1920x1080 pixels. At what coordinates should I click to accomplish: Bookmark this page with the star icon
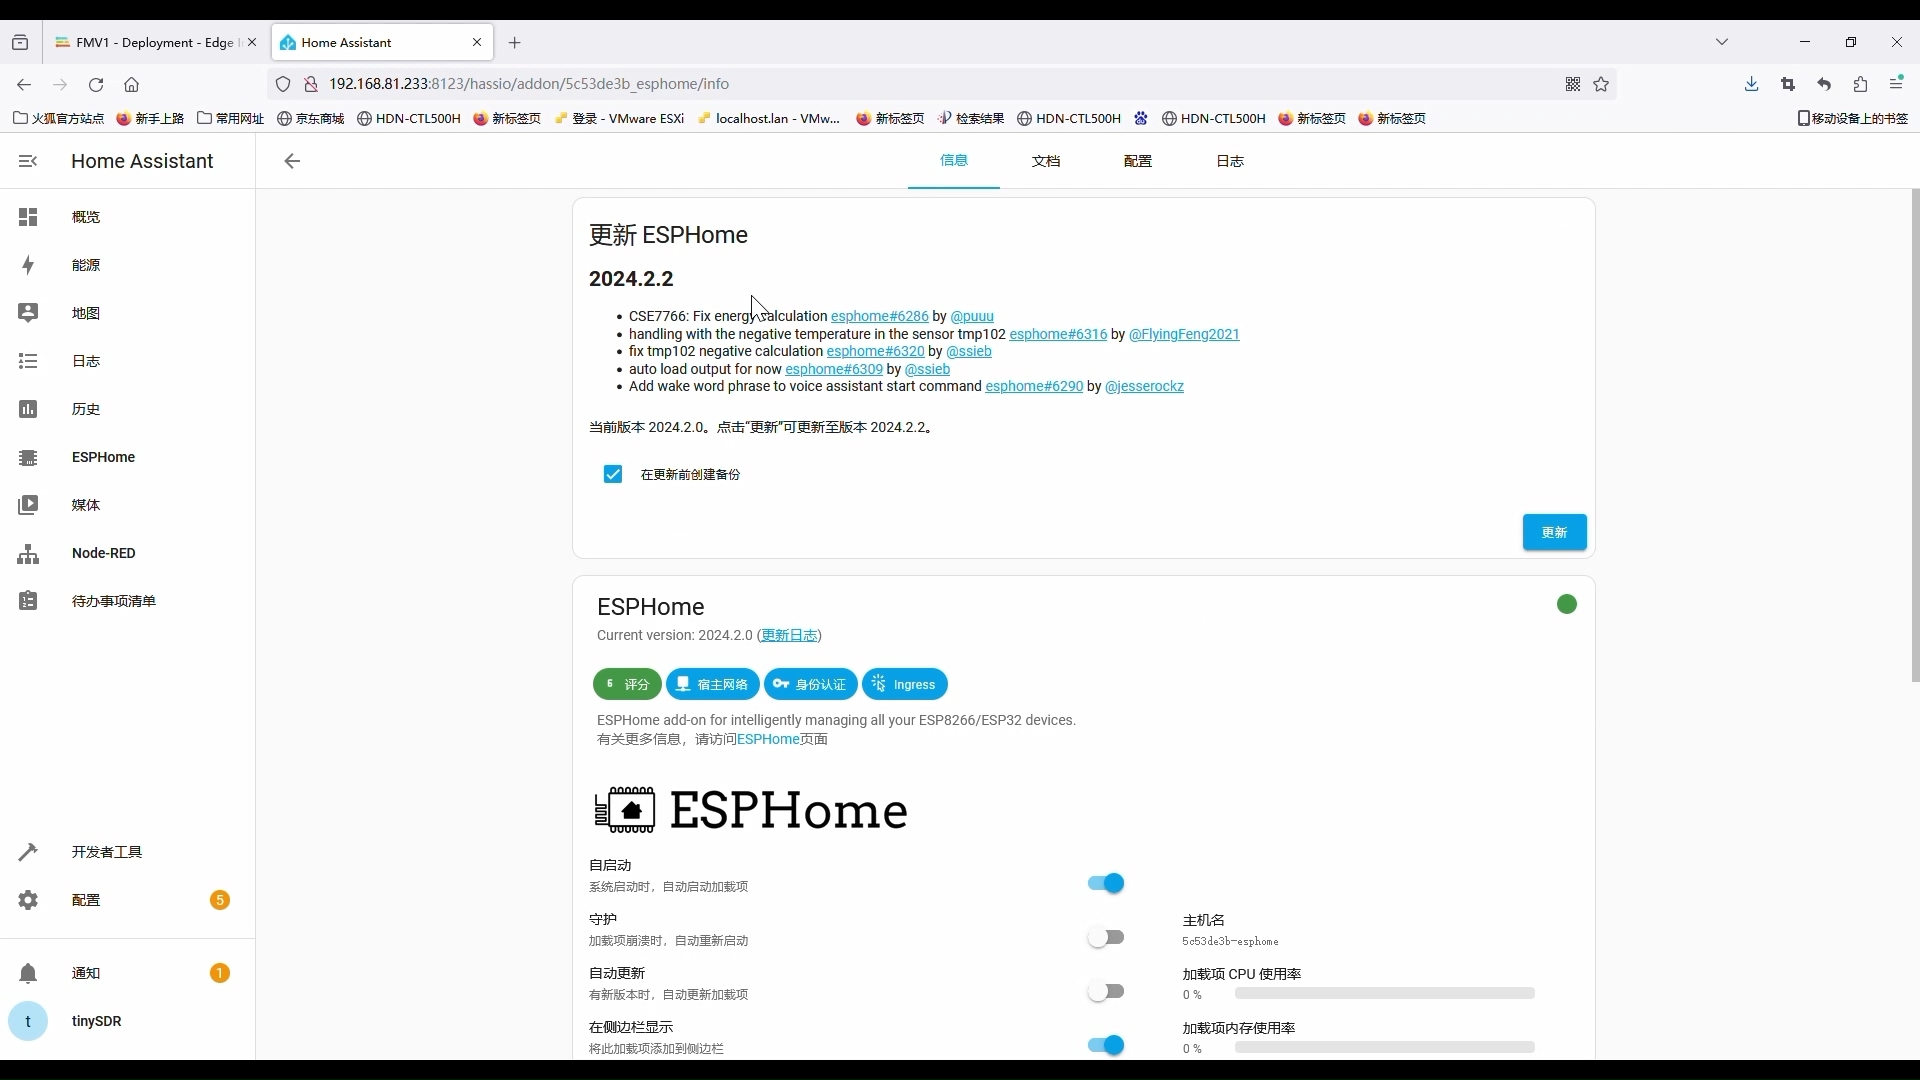[x=1601, y=84]
